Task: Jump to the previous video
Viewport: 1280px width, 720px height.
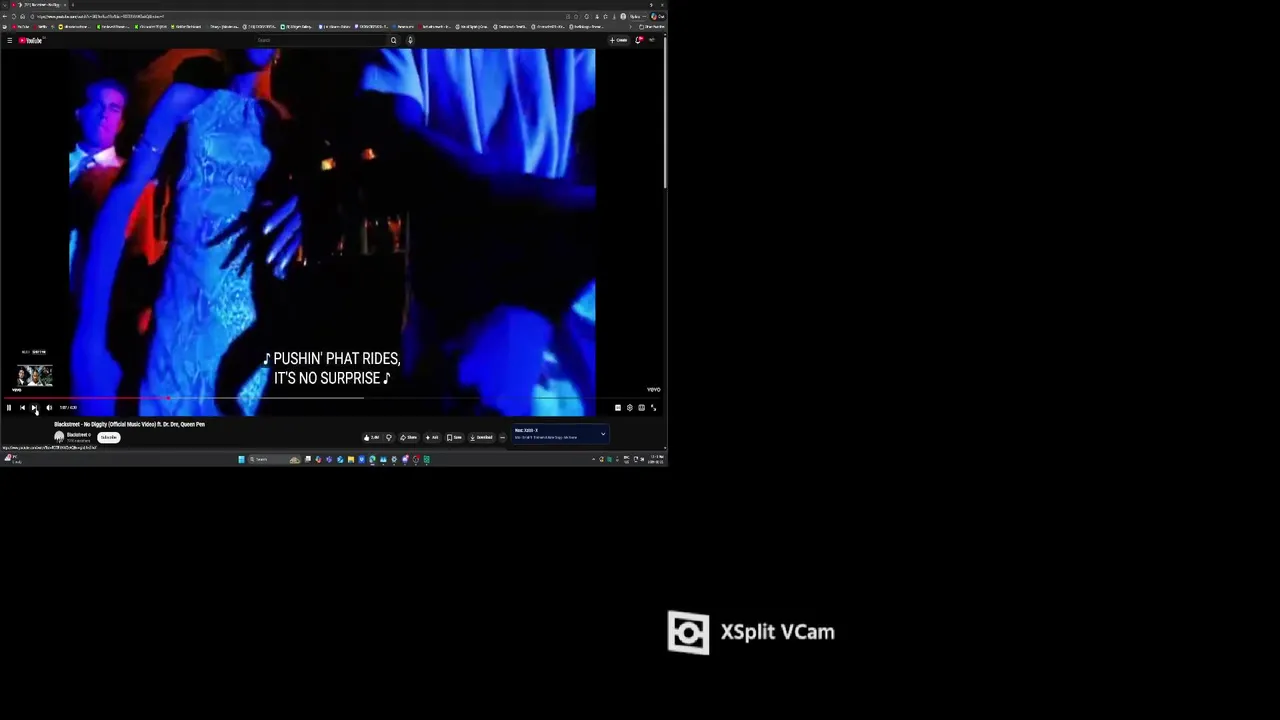Action: pos(22,408)
